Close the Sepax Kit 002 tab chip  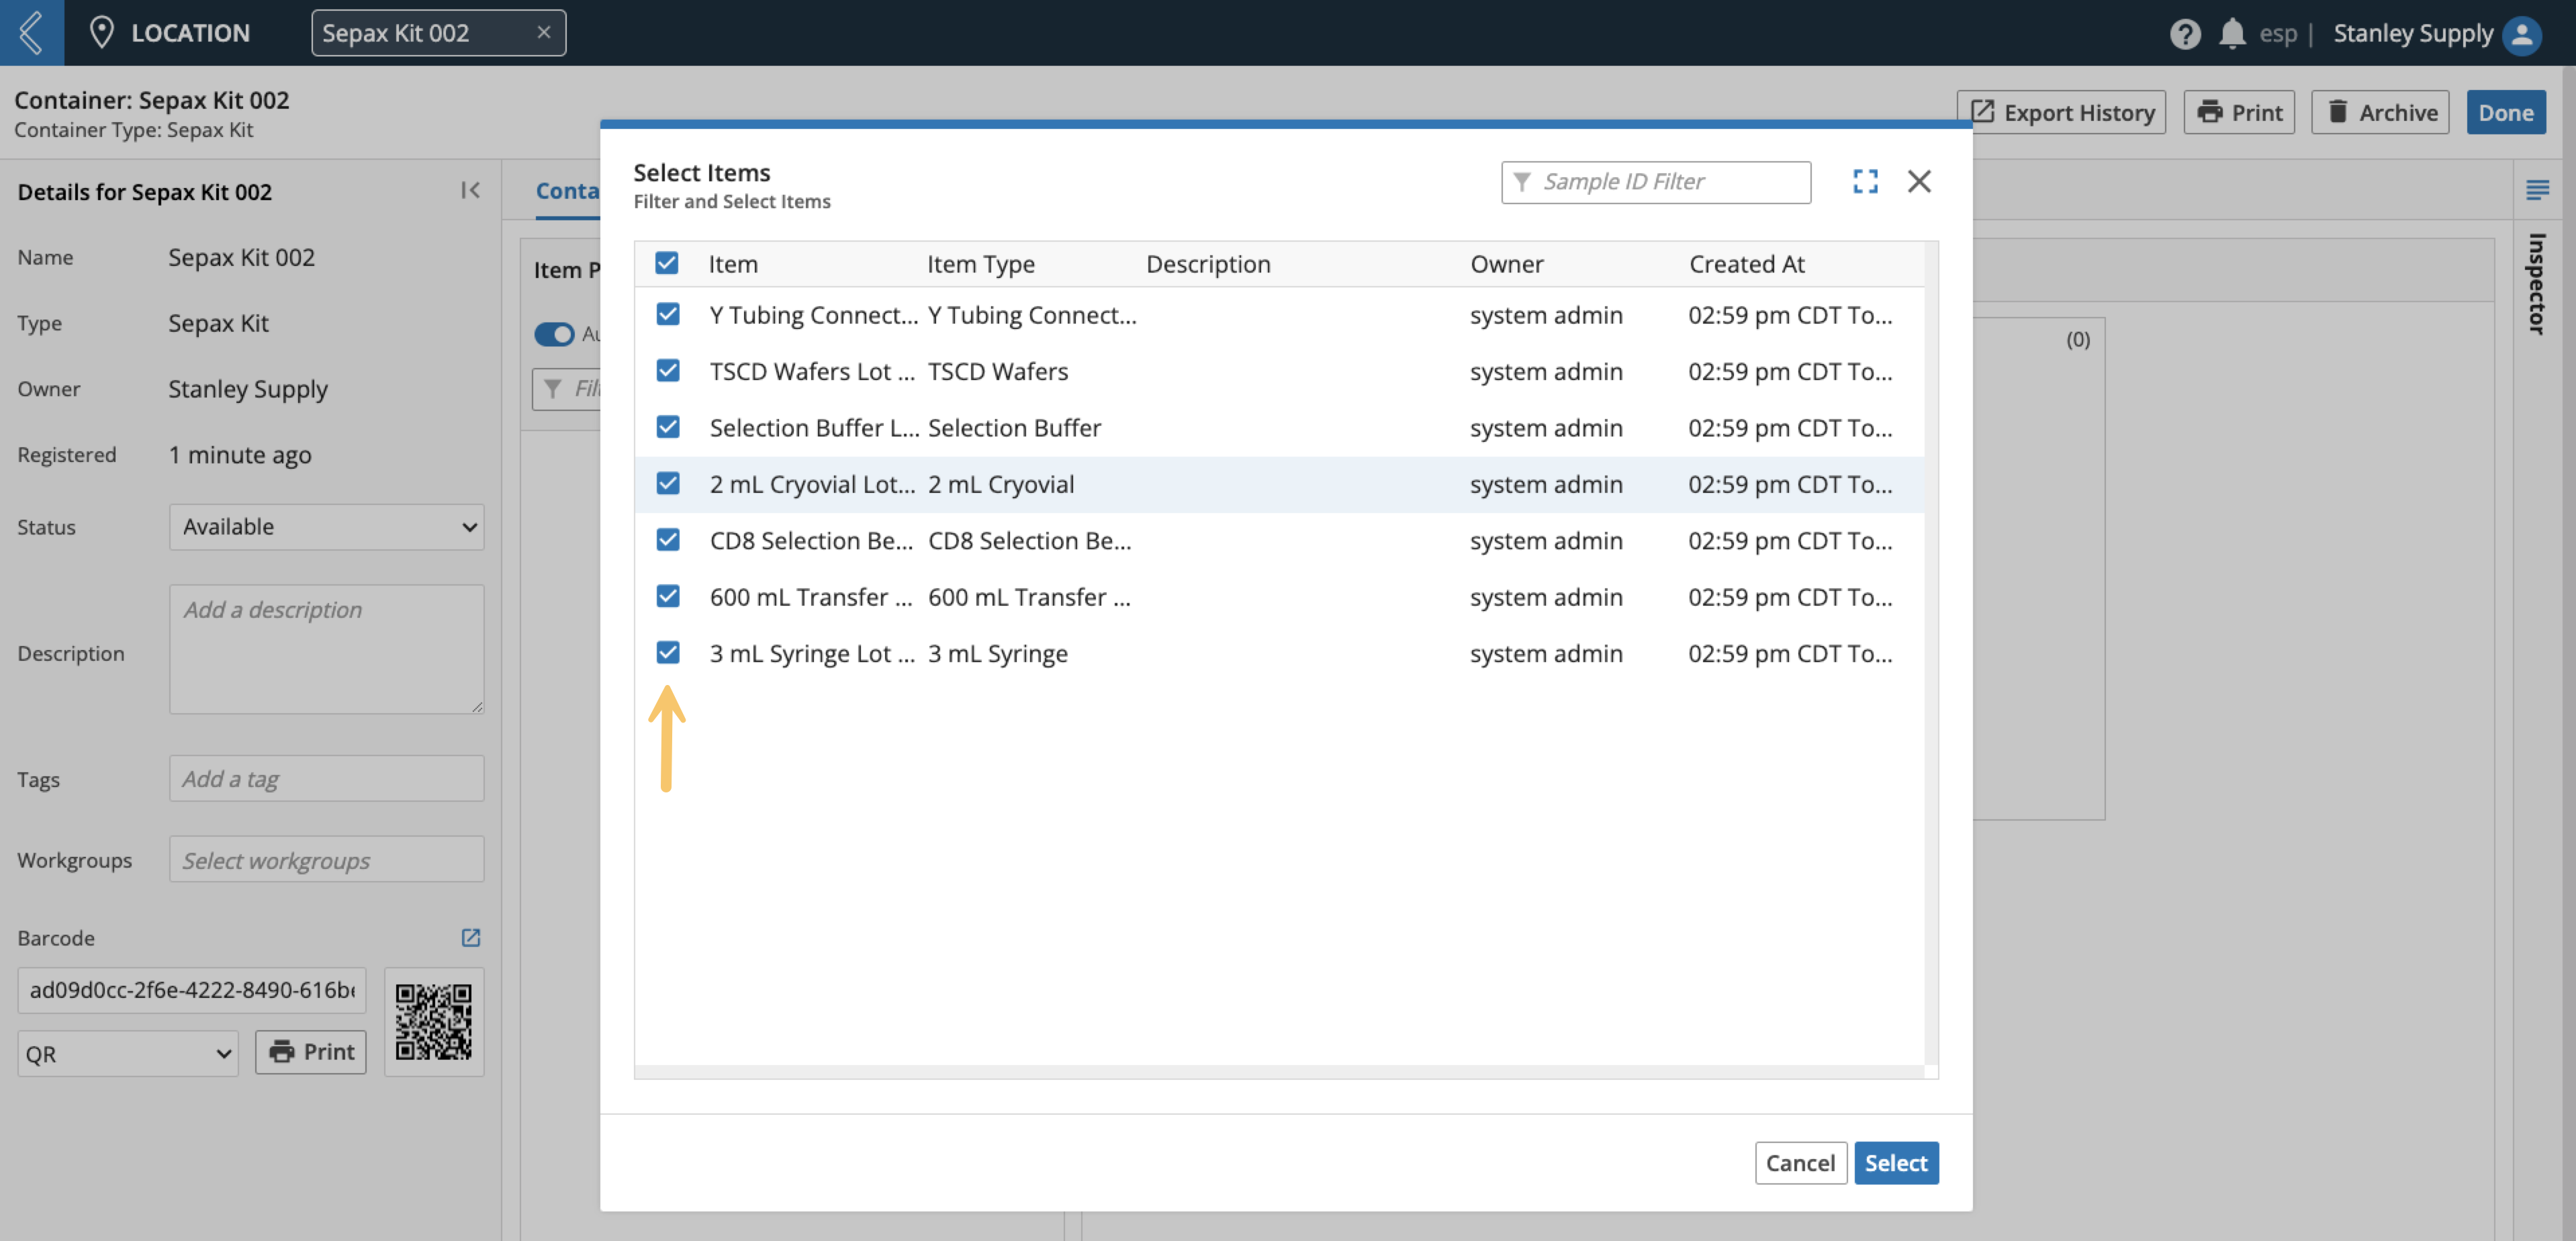click(x=544, y=32)
